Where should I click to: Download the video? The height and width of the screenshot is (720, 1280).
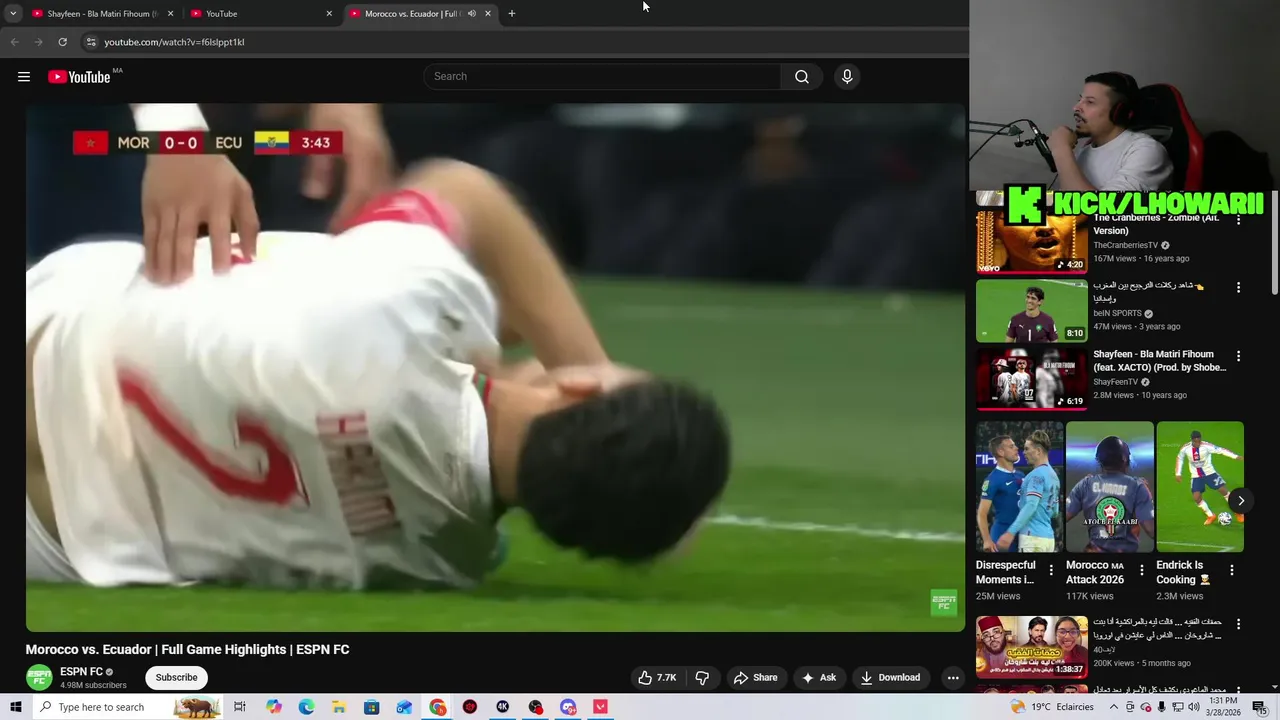tap(890, 678)
